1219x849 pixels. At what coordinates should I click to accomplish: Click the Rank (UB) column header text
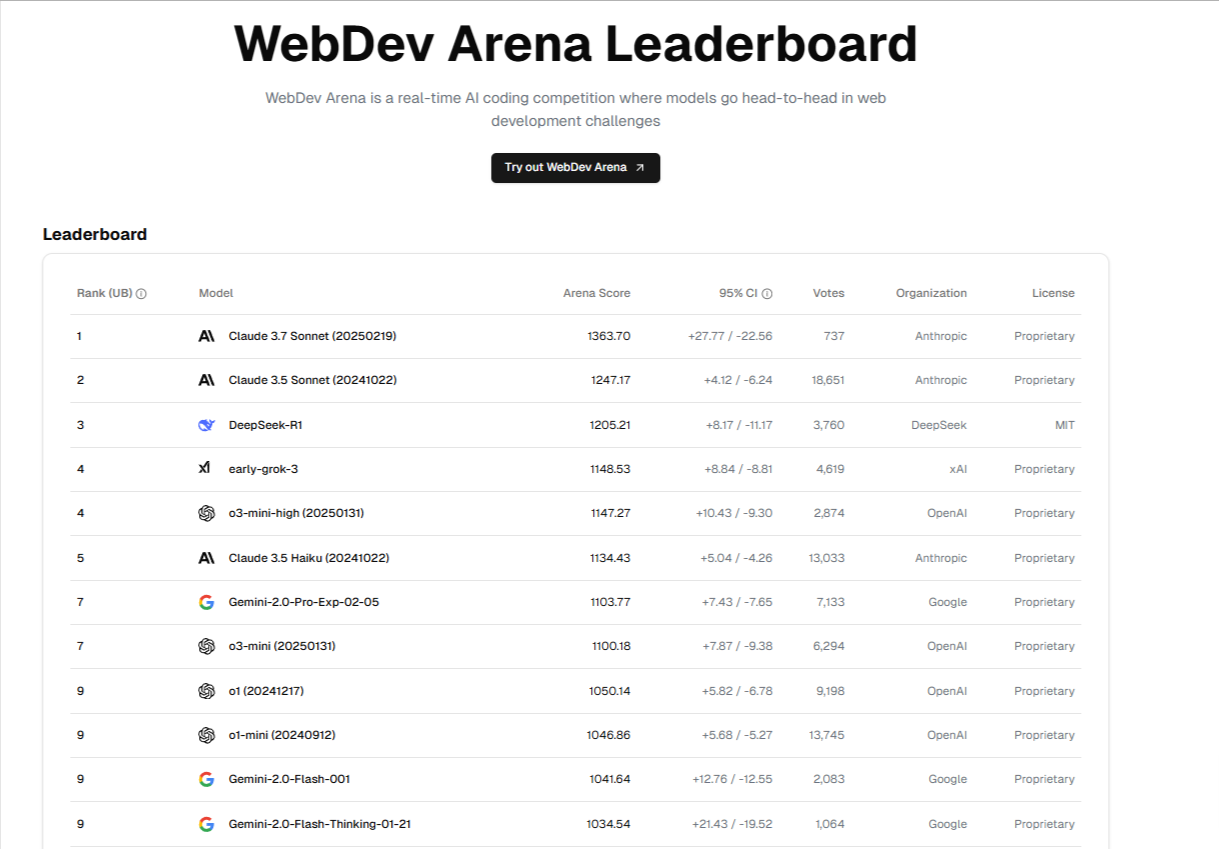pyautogui.click(x=105, y=294)
